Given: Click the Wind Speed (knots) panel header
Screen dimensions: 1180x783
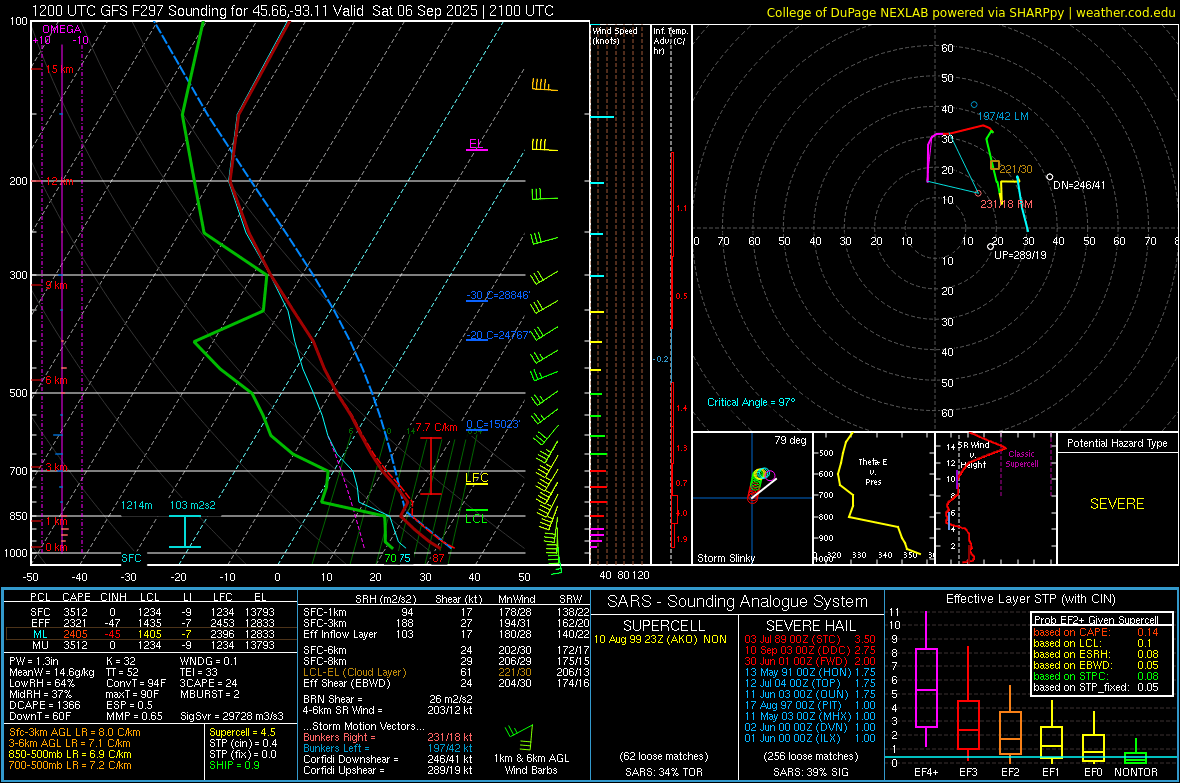Looking at the screenshot, I should point(615,35).
